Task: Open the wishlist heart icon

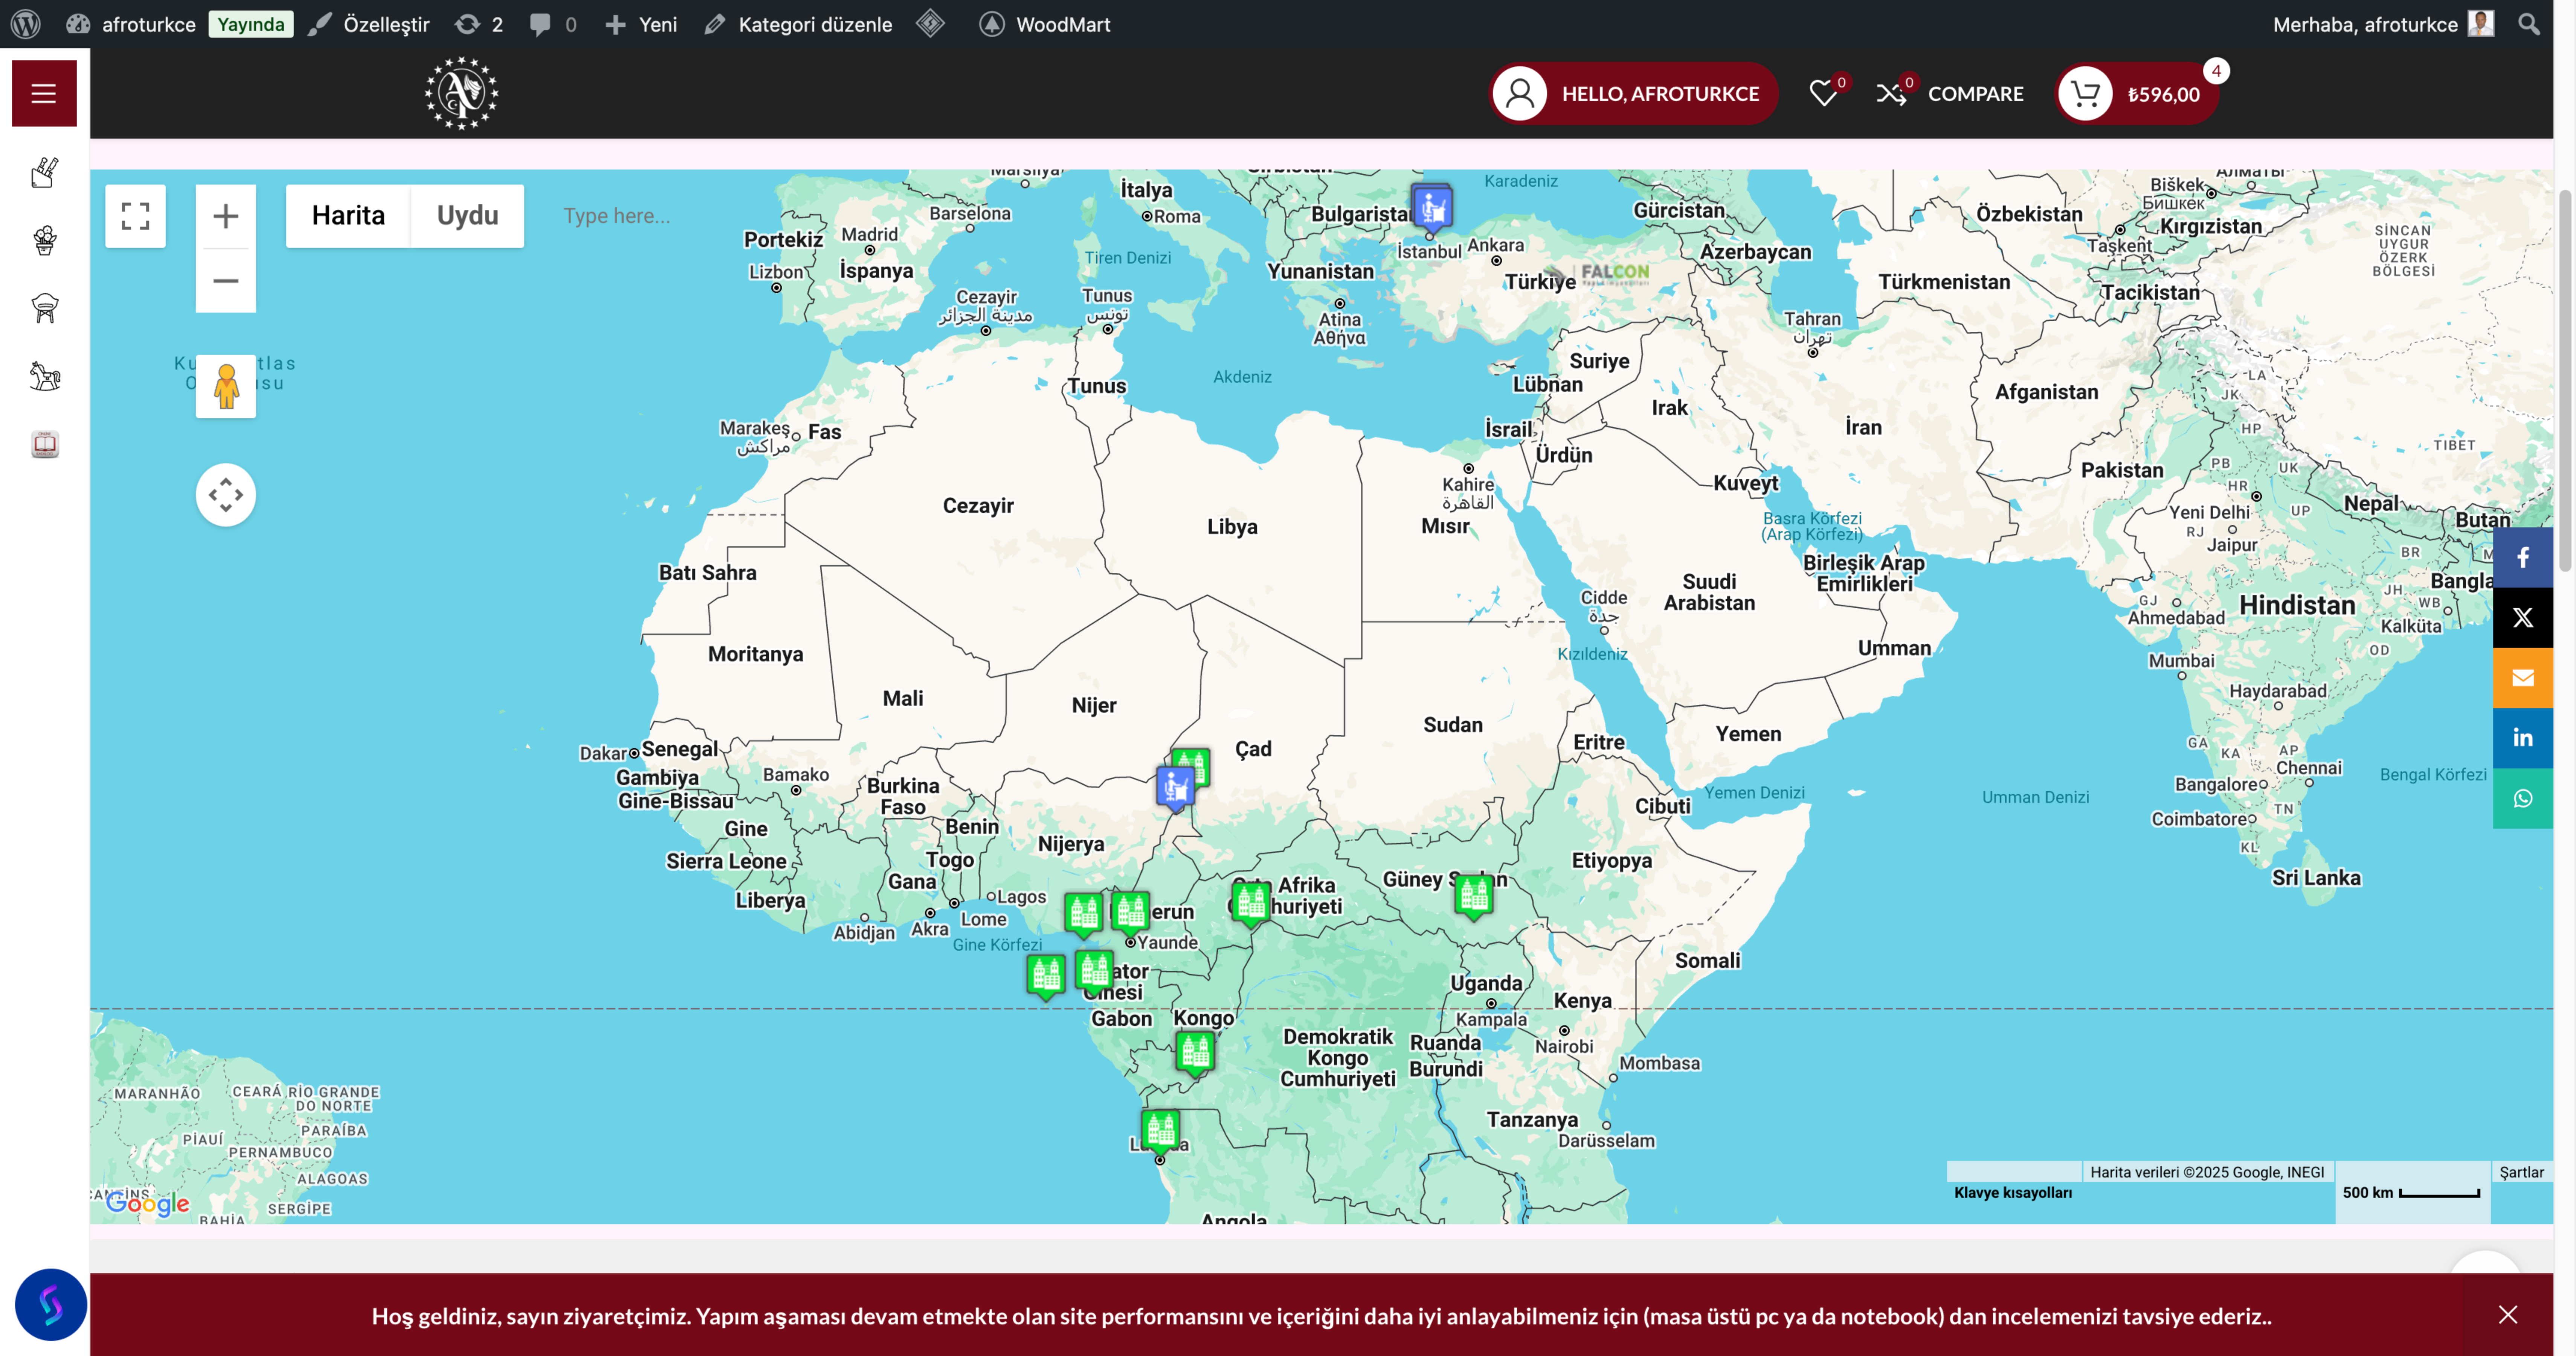Action: pyautogui.click(x=1823, y=93)
